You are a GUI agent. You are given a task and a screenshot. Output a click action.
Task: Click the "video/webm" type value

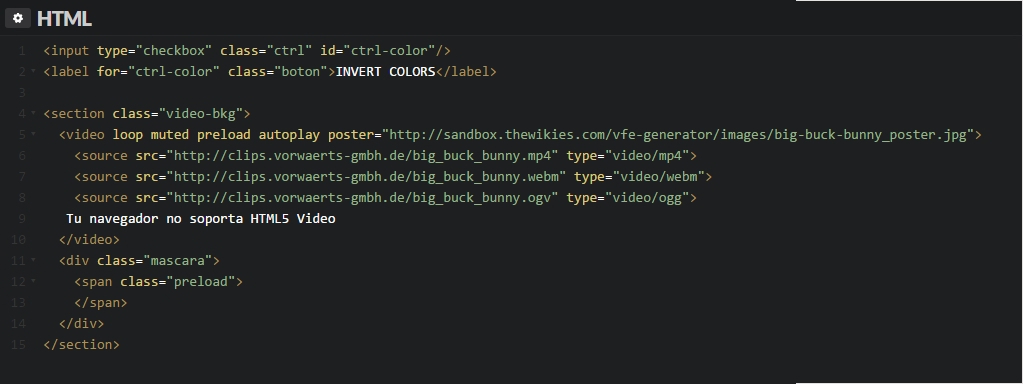pos(658,177)
